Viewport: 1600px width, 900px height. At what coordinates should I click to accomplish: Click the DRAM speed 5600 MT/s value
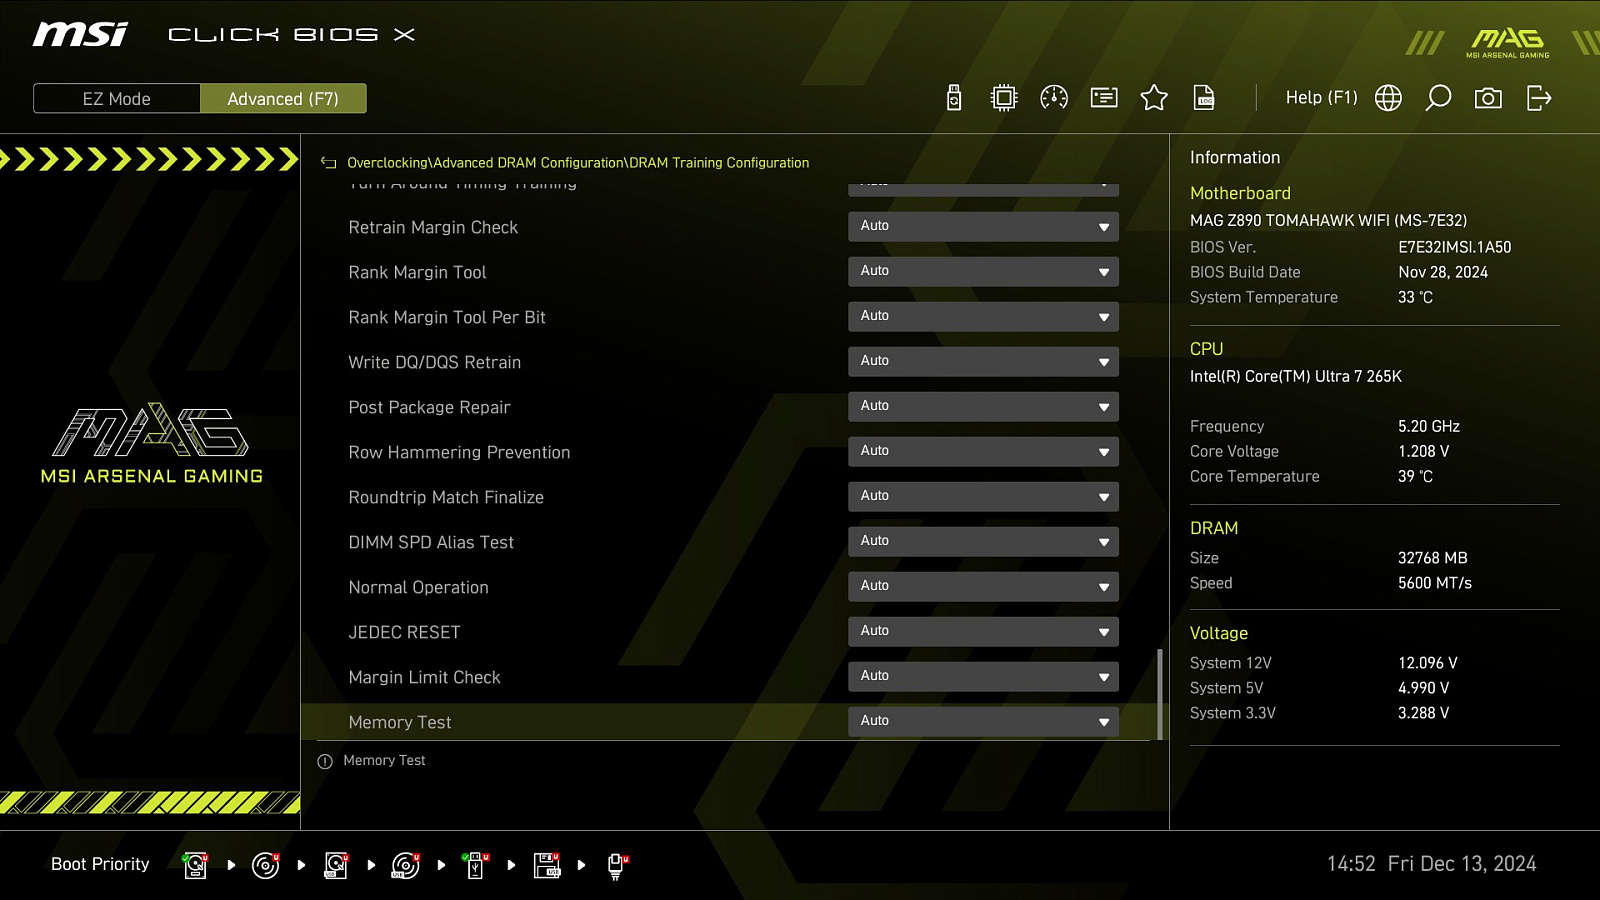(x=1435, y=583)
